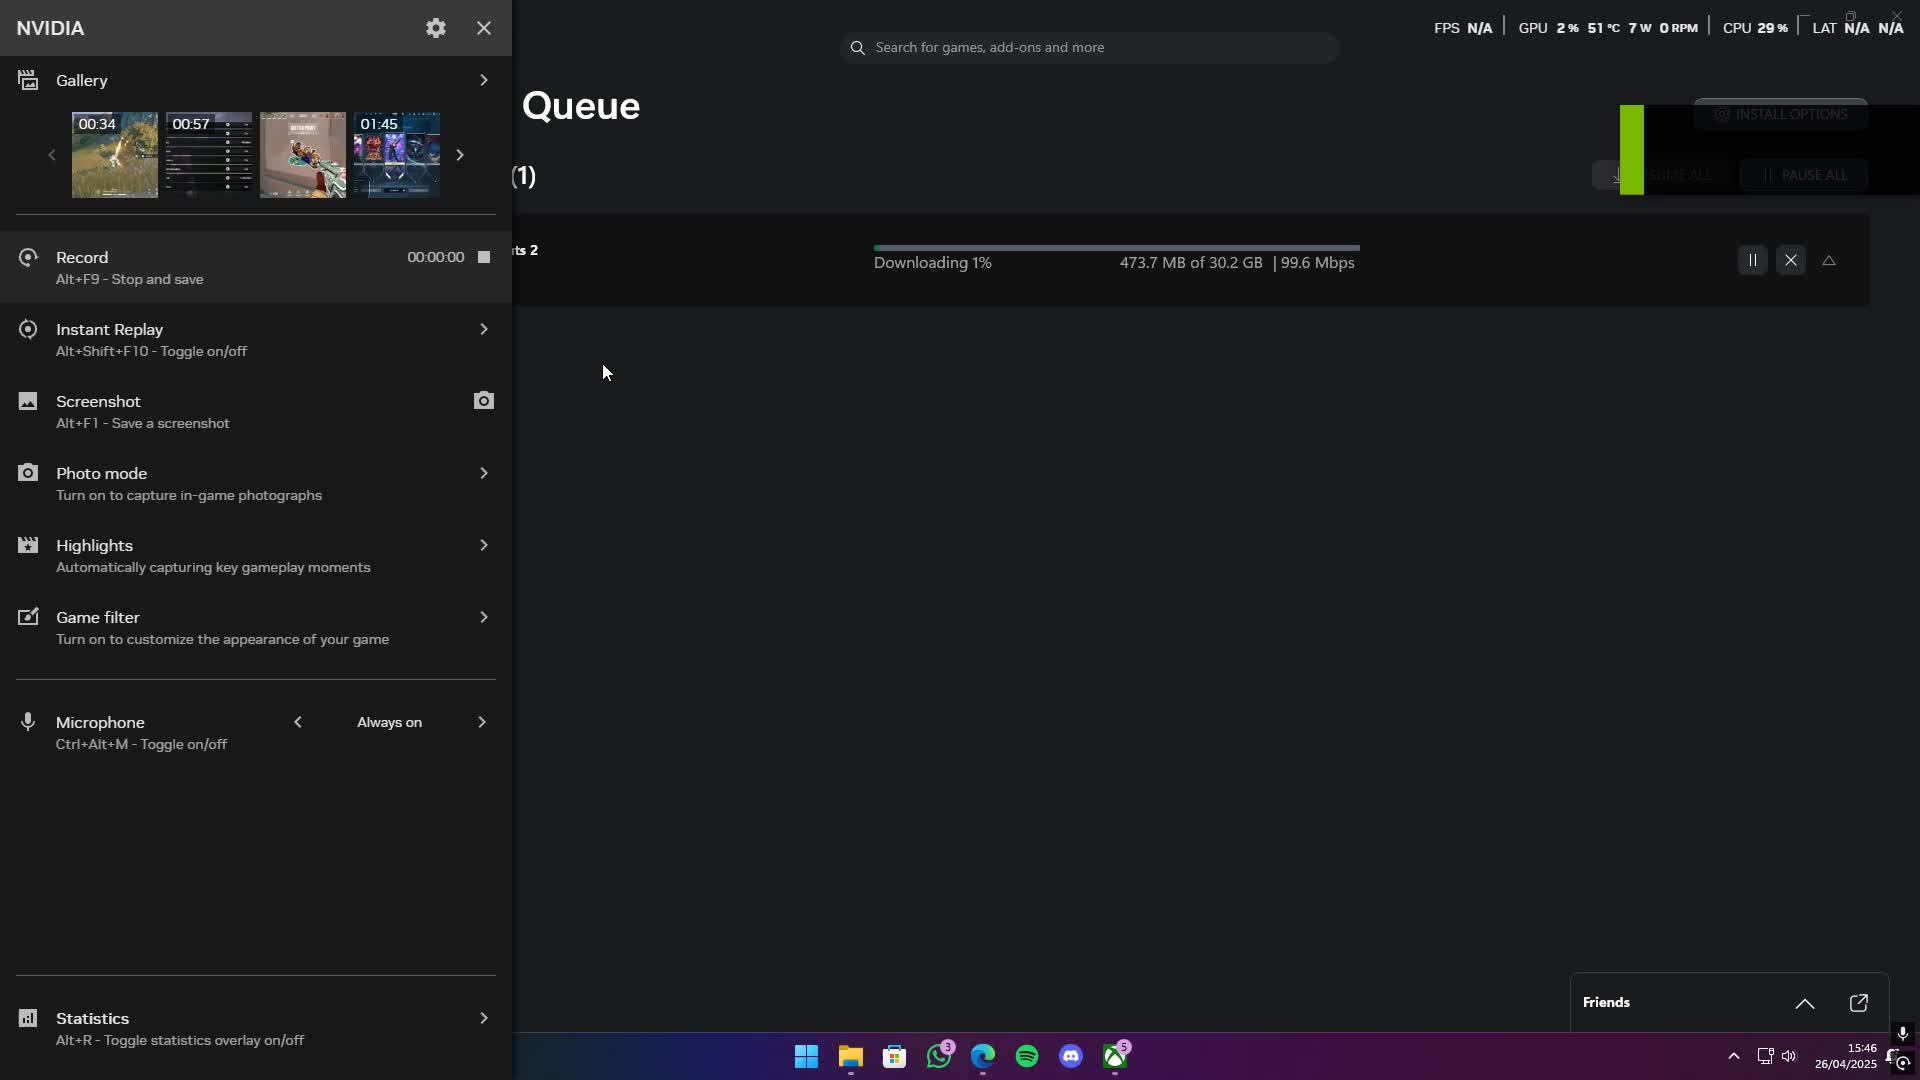Image resolution: width=1920 pixels, height=1080 pixels.
Task: Pause the current download
Action: pyautogui.click(x=1752, y=260)
